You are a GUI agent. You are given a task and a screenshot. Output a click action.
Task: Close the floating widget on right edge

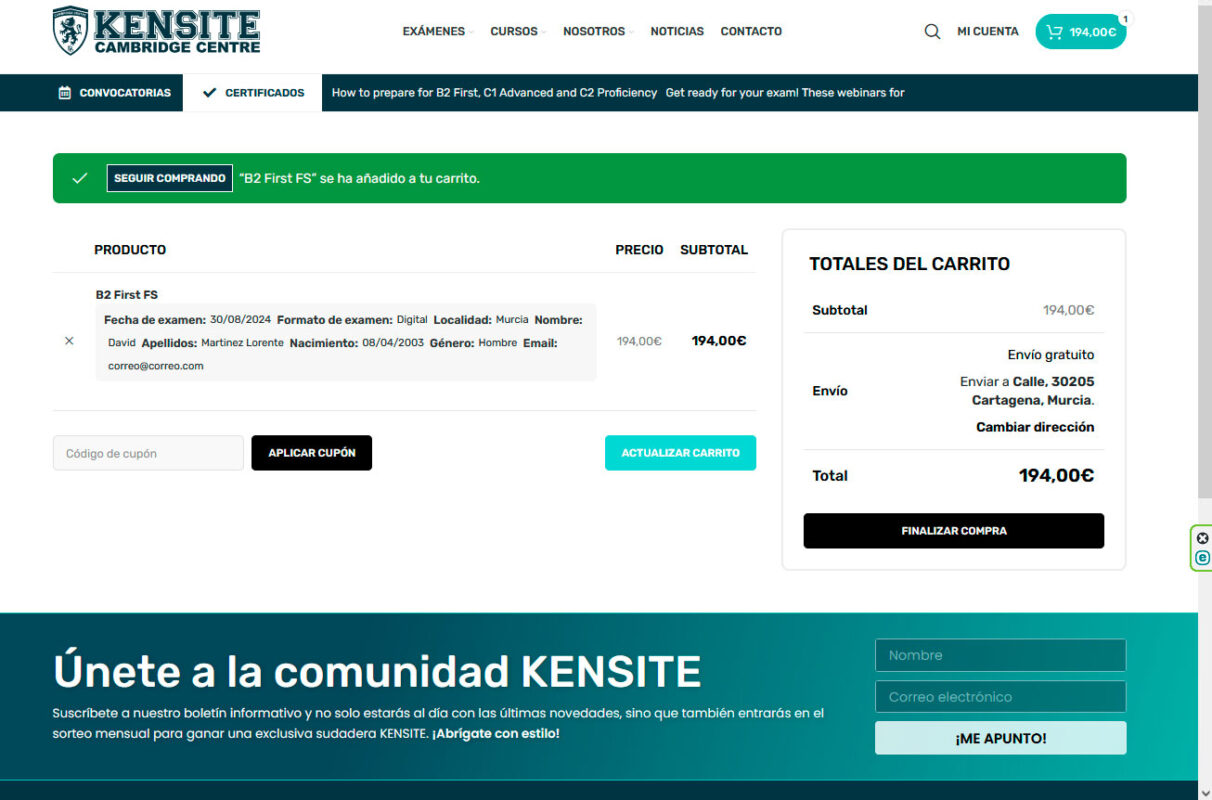click(x=1203, y=538)
